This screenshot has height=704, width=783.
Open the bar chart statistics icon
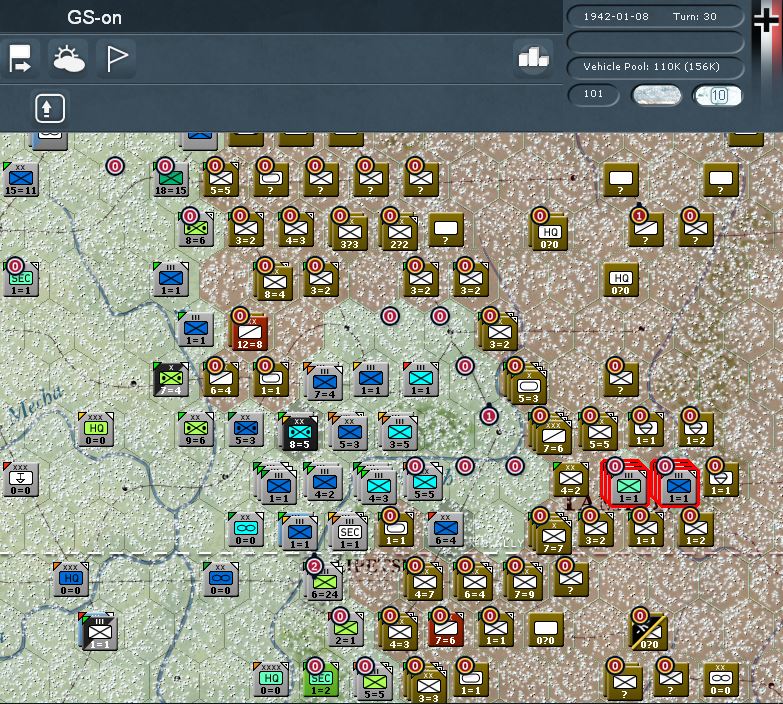click(x=533, y=57)
